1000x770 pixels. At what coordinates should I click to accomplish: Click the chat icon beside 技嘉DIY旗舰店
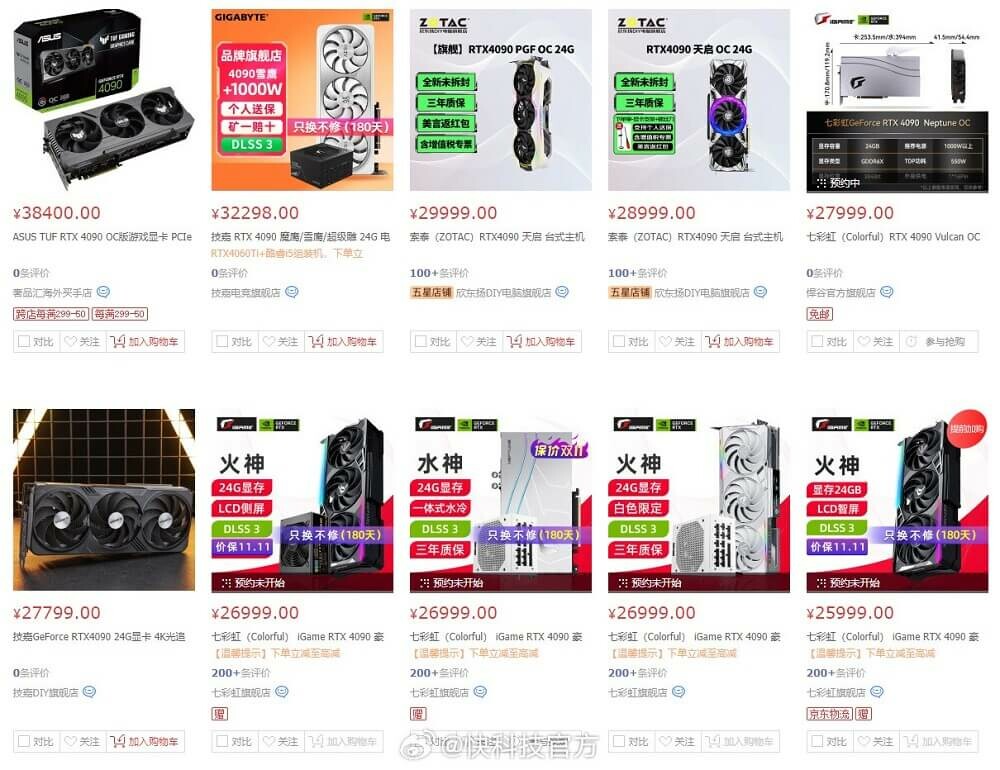tap(89, 692)
